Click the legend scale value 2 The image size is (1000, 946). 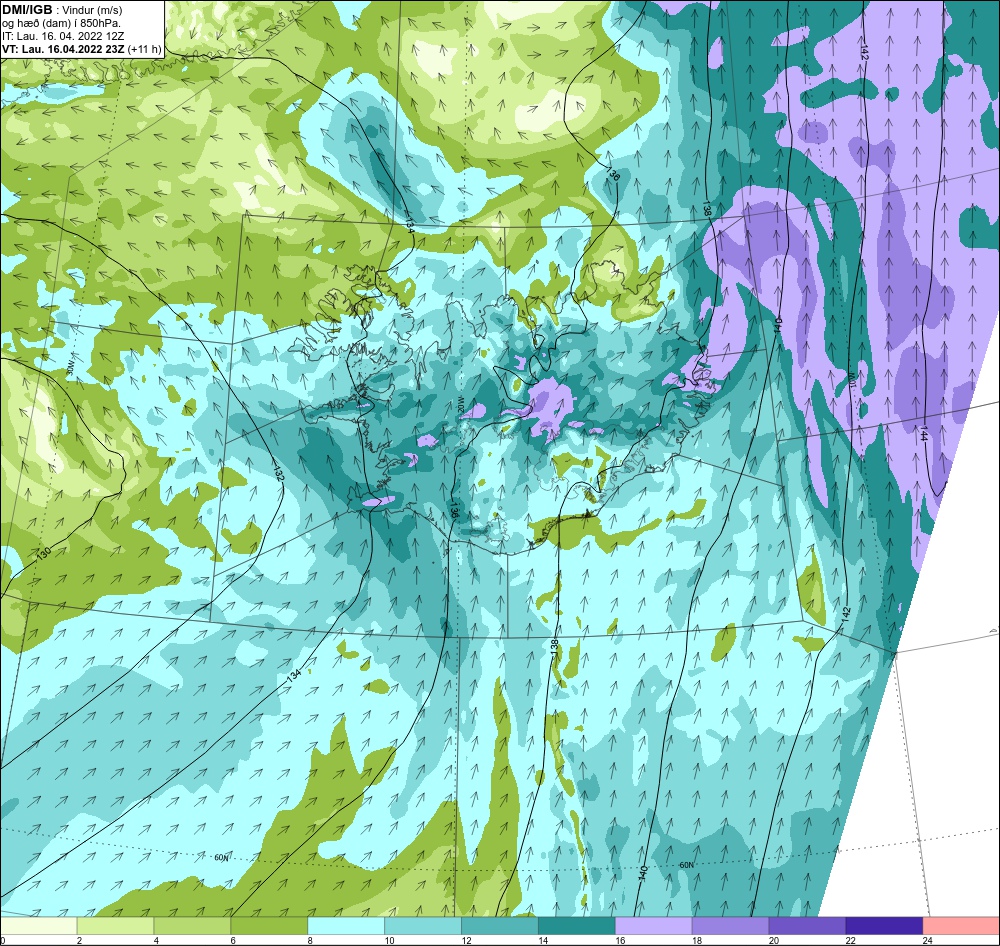click(79, 940)
